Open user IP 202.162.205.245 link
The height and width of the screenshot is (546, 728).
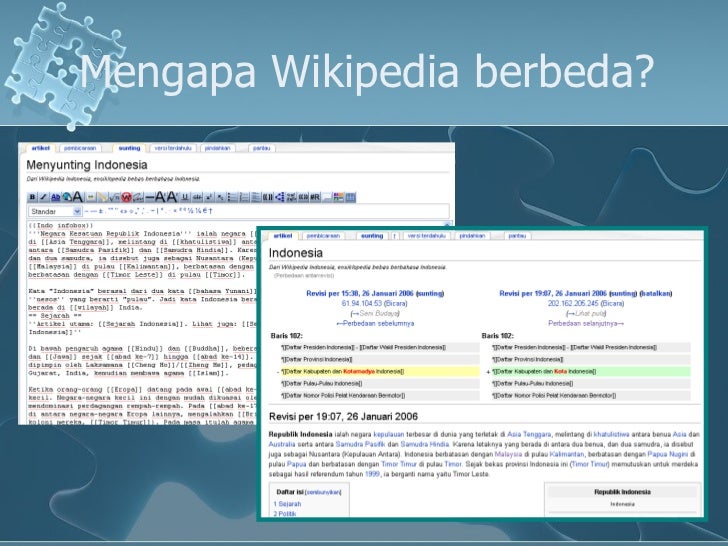(x=572, y=304)
